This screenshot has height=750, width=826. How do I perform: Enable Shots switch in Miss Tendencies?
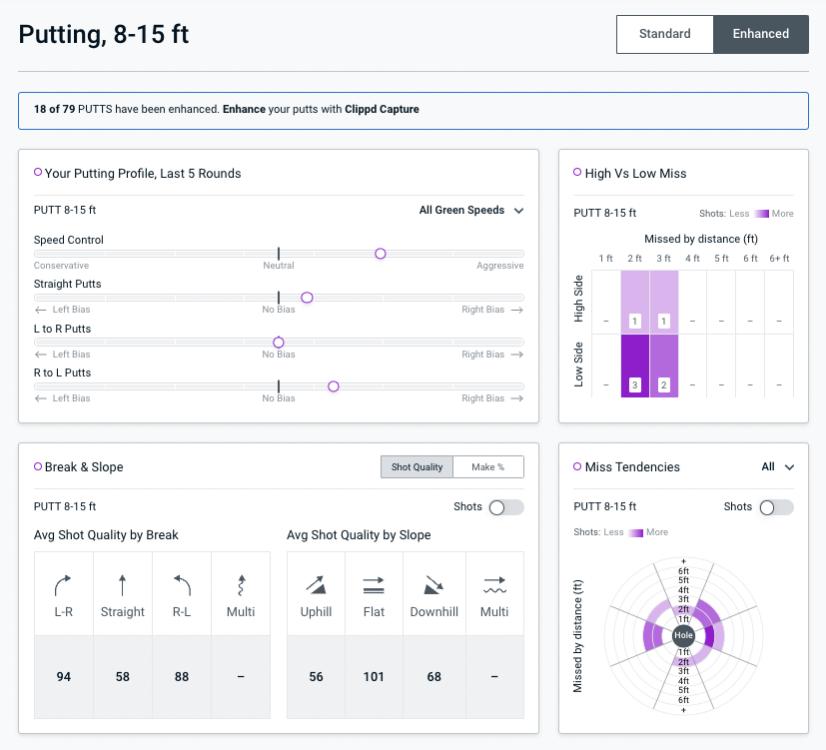point(775,507)
